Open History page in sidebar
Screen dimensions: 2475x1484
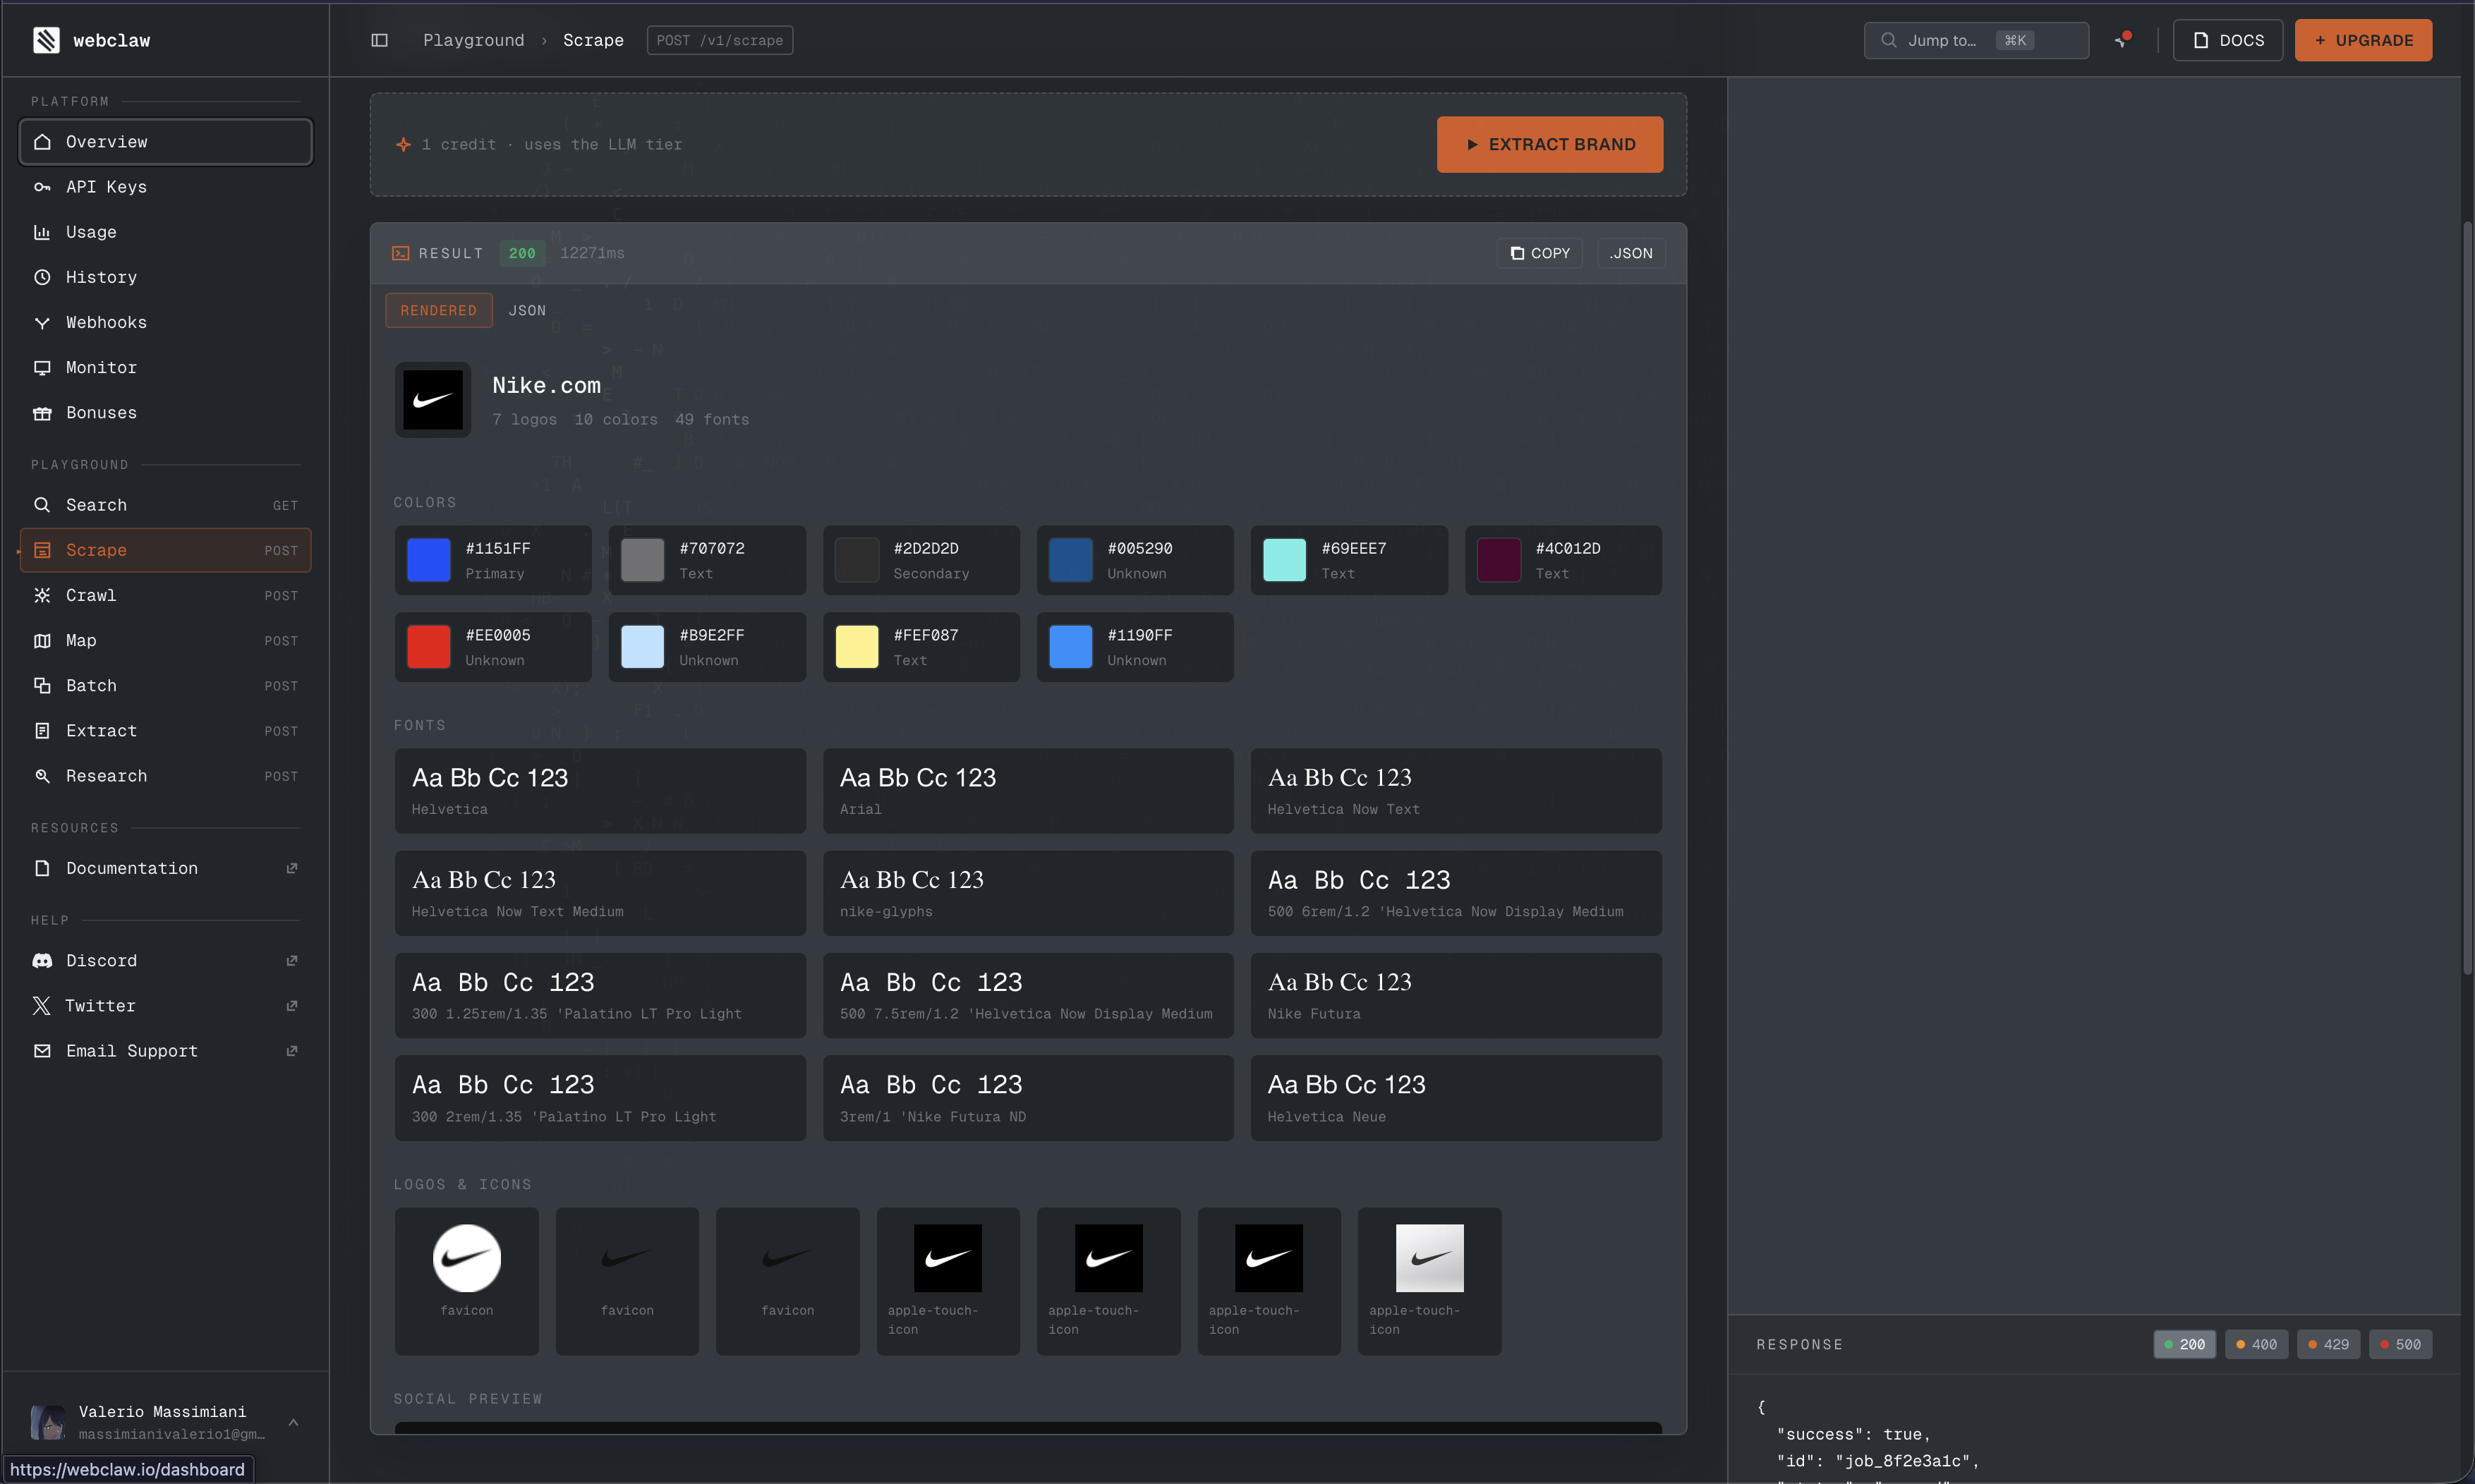tap(165, 277)
